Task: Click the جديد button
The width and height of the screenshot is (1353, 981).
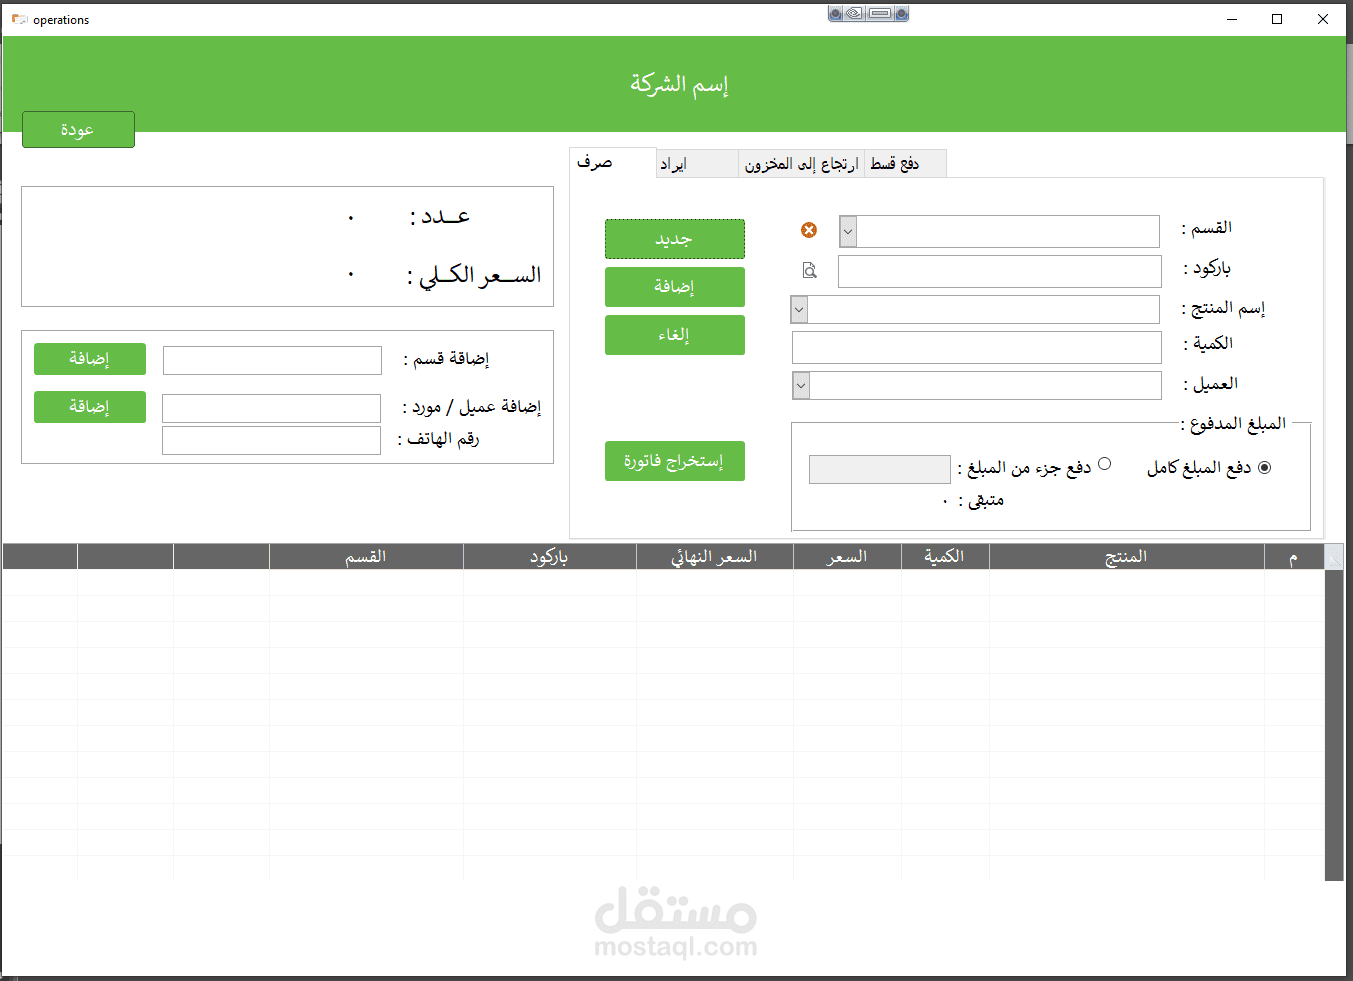Action: pyautogui.click(x=675, y=239)
